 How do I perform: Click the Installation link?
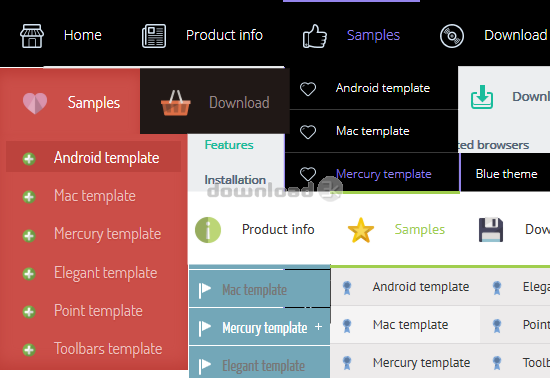(x=235, y=180)
